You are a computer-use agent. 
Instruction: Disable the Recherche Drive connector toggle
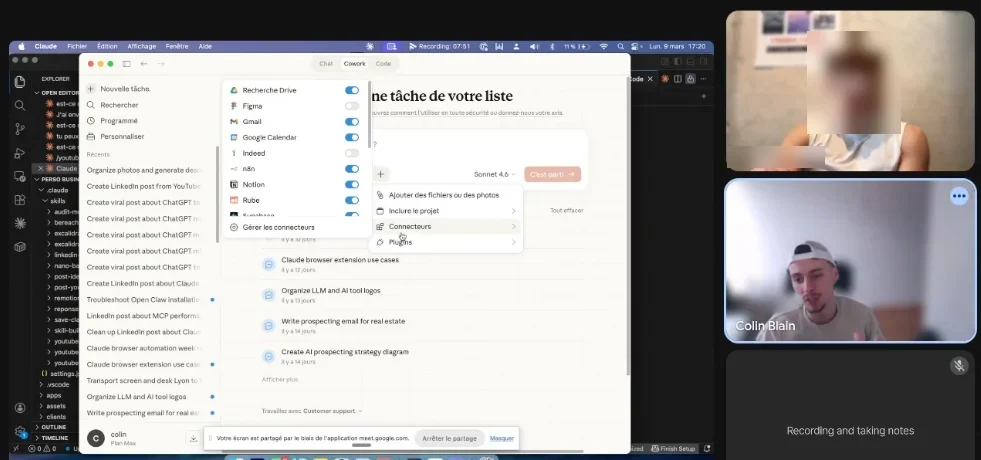[352, 90]
